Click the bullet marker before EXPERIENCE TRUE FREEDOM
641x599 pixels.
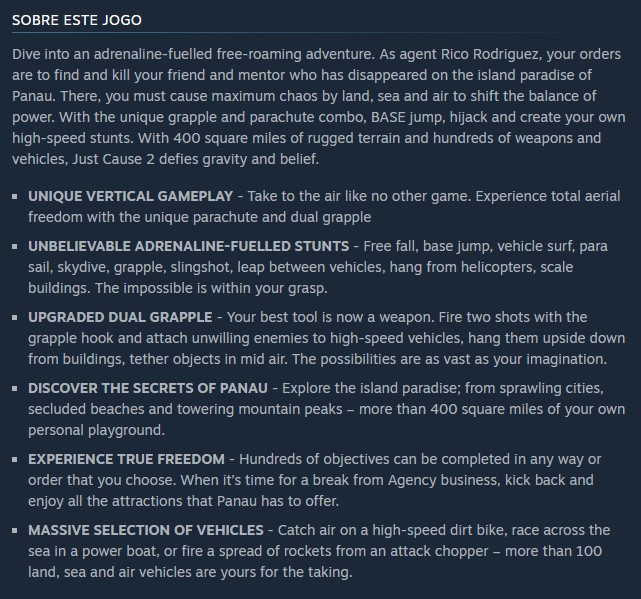pyautogui.click(x=16, y=460)
